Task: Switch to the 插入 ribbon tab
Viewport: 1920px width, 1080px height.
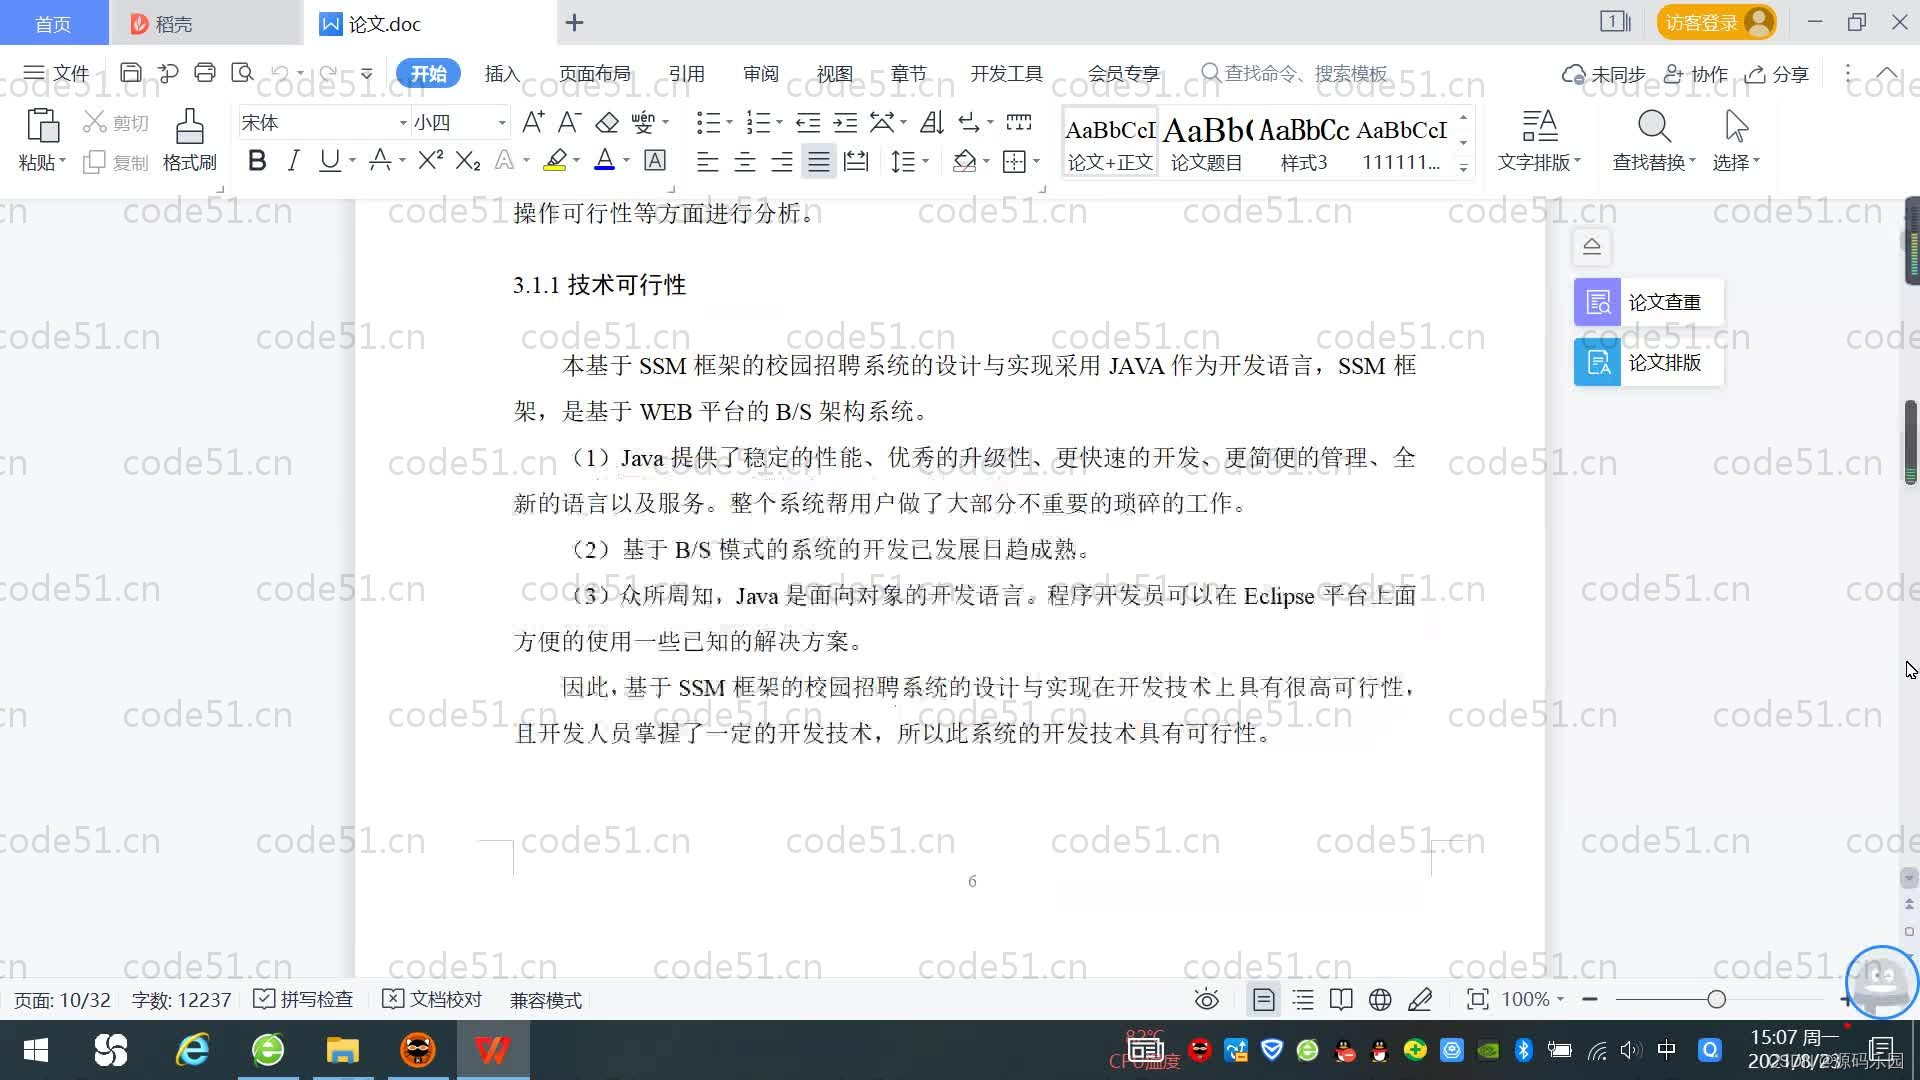Action: [x=501, y=73]
